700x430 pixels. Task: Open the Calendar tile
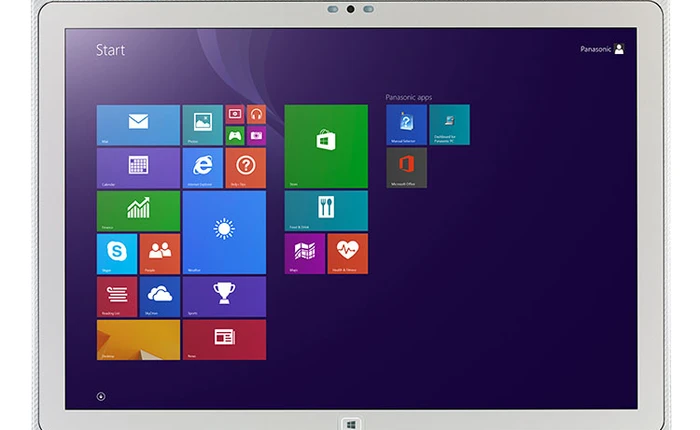click(138, 168)
